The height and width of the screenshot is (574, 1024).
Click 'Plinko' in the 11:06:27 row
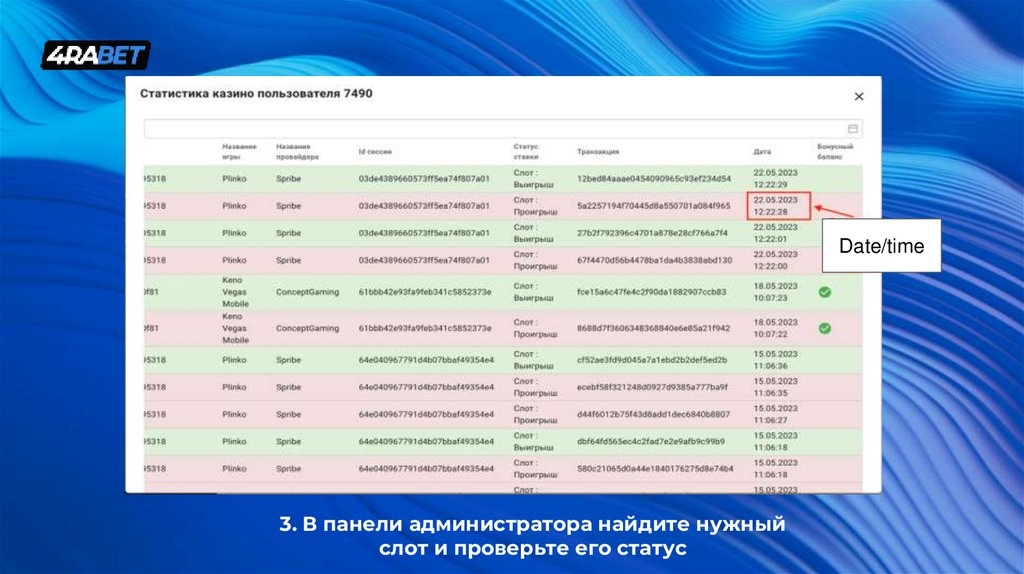(x=234, y=414)
